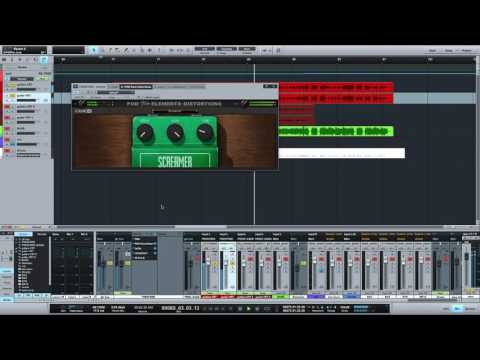This screenshot has height=360, width=480.
Task: Switch to the Project page
Action: tap(466, 51)
